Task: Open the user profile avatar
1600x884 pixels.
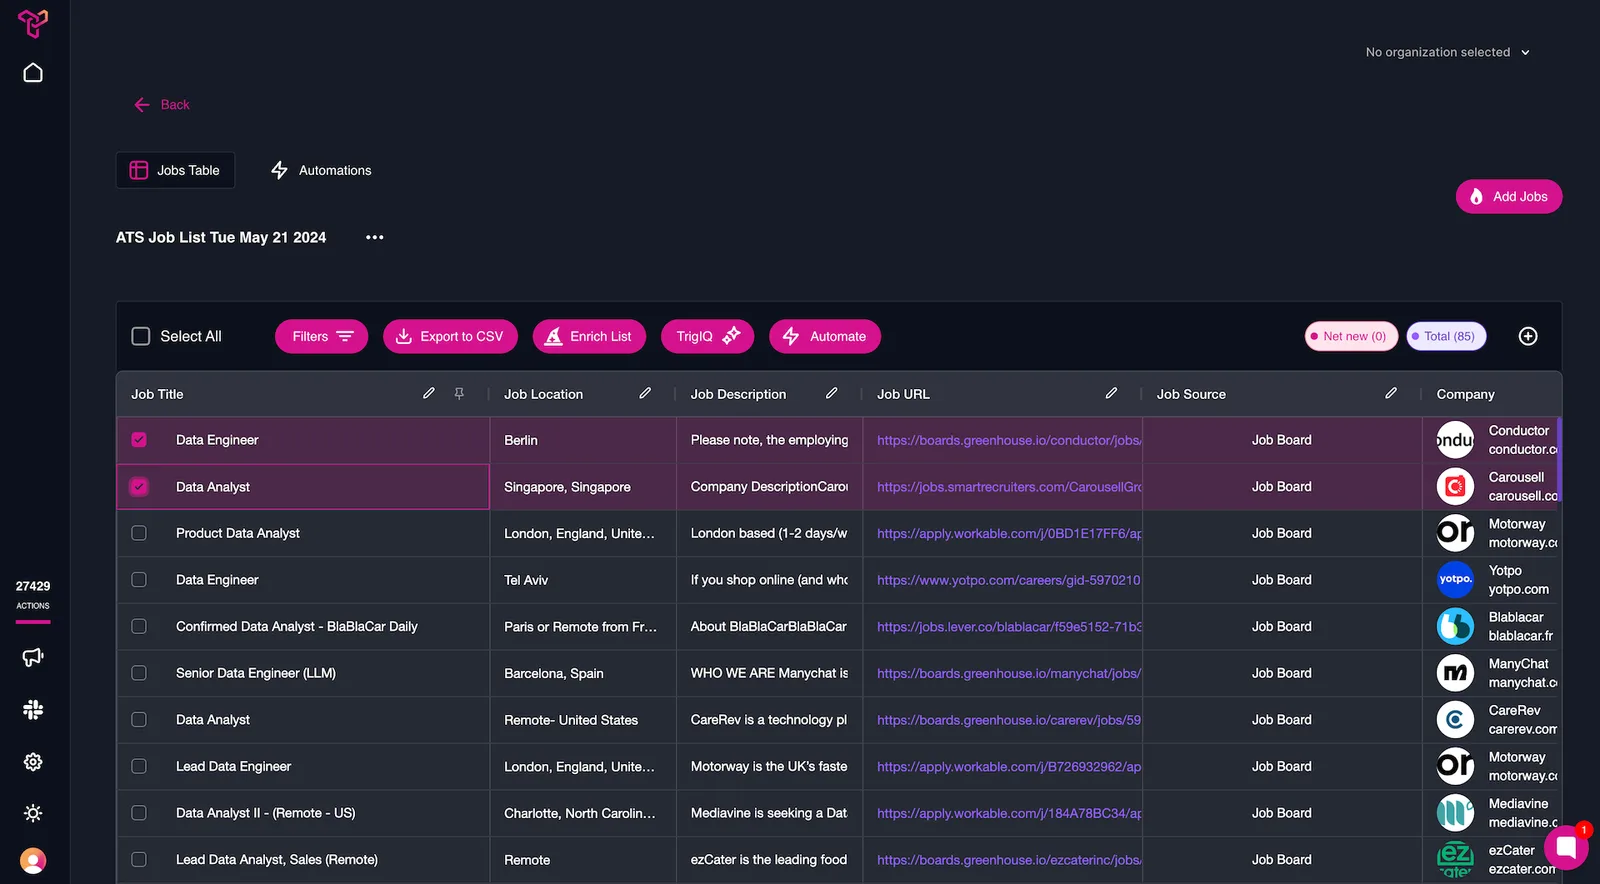Action: pyautogui.click(x=33, y=861)
